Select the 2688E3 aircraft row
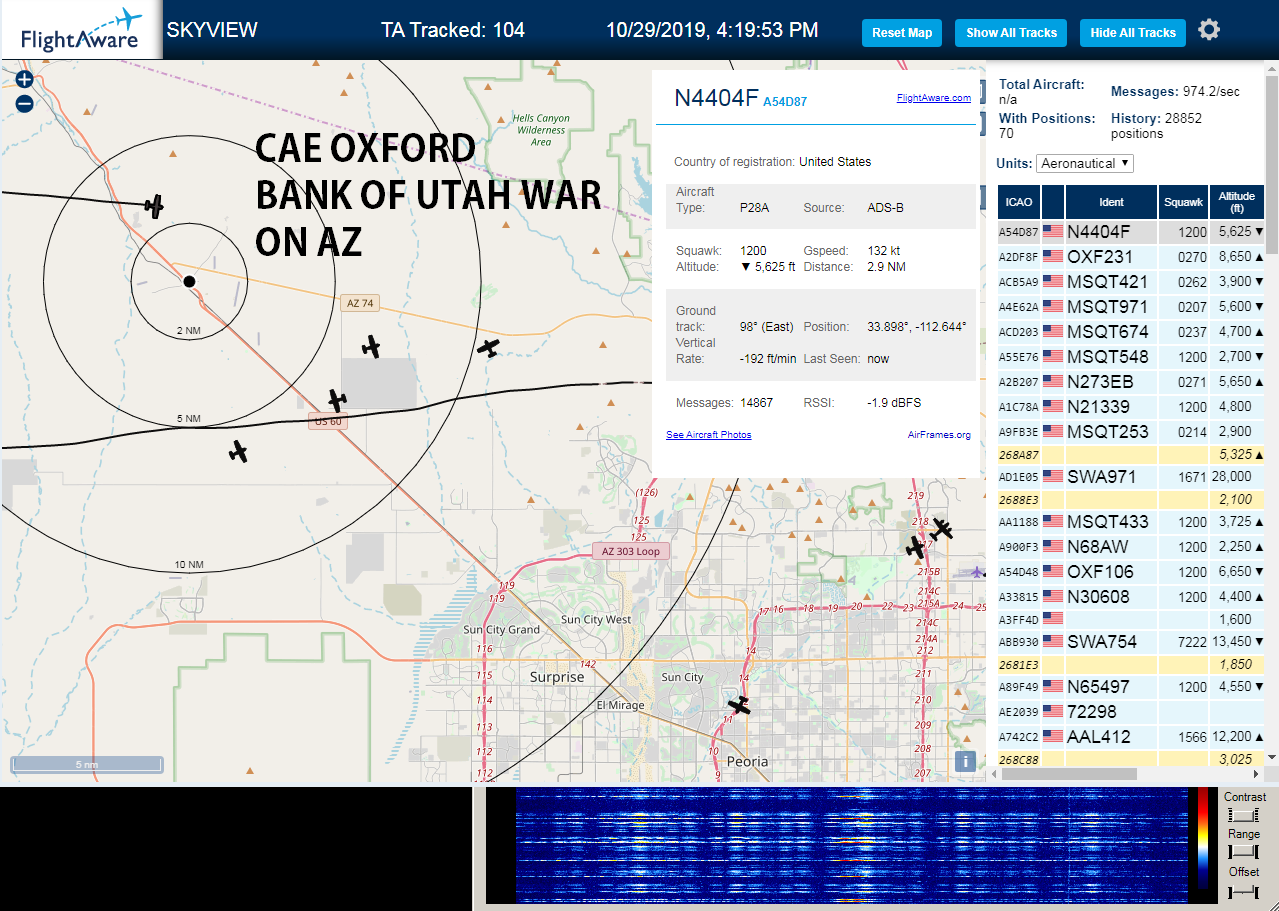 1131,499
